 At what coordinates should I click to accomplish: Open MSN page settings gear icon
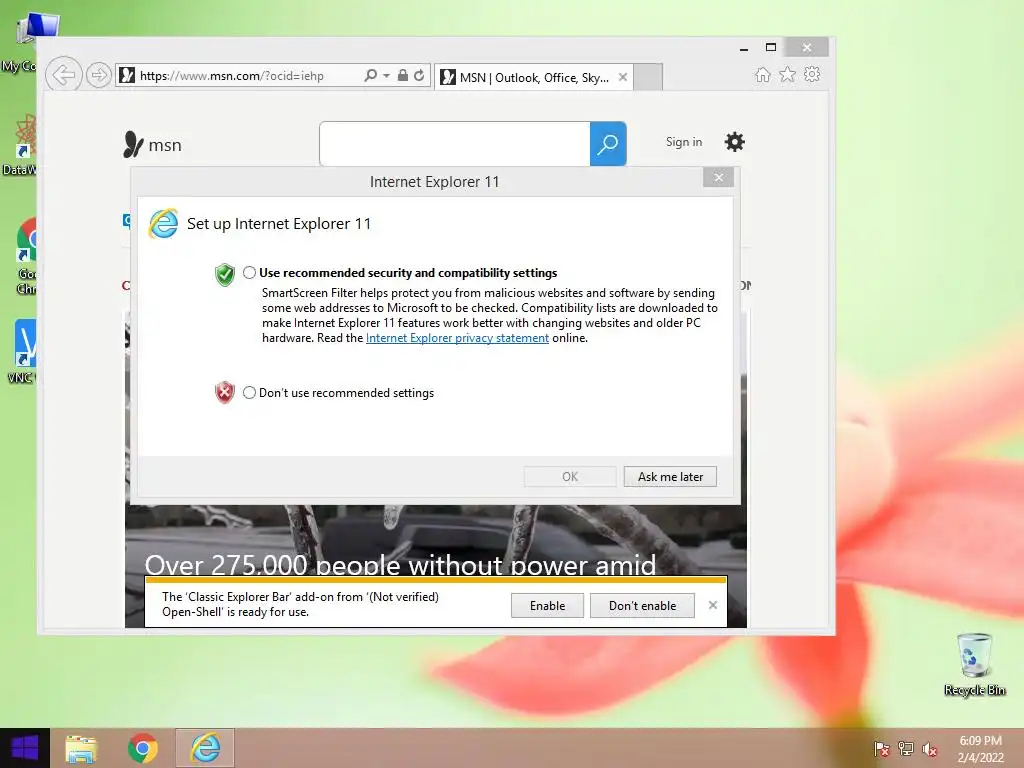(735, 142)
